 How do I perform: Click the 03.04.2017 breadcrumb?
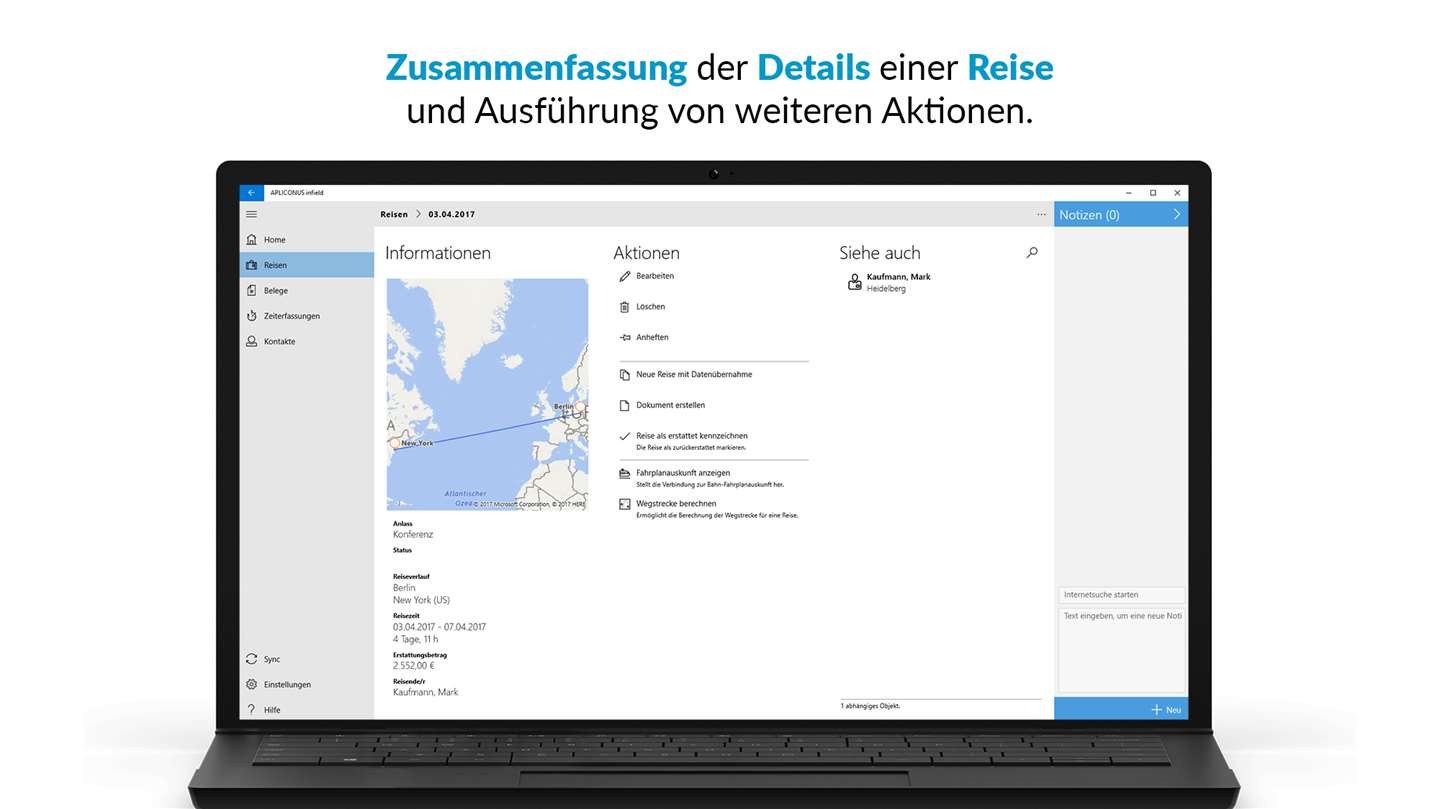pyautogui.click(x=452, y=214)
